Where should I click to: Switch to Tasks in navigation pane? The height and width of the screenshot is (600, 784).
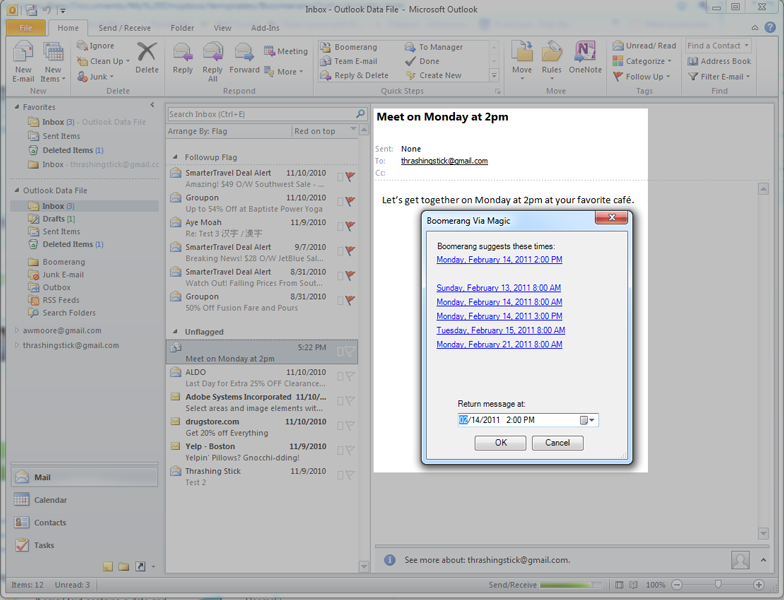tap(84, 545)
